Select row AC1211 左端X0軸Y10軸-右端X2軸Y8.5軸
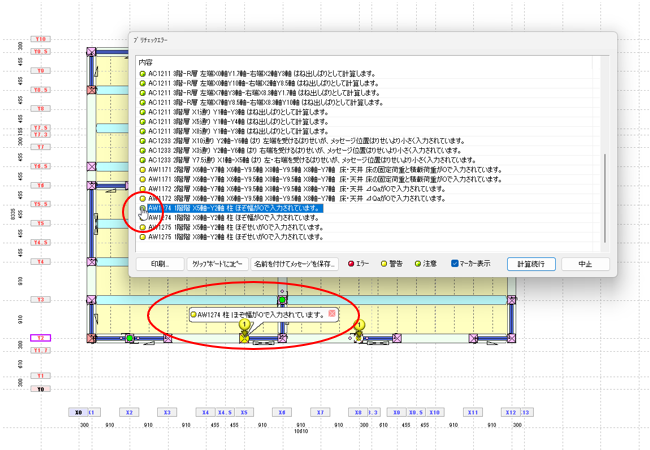The image size is (650, 450). (263, 83)
